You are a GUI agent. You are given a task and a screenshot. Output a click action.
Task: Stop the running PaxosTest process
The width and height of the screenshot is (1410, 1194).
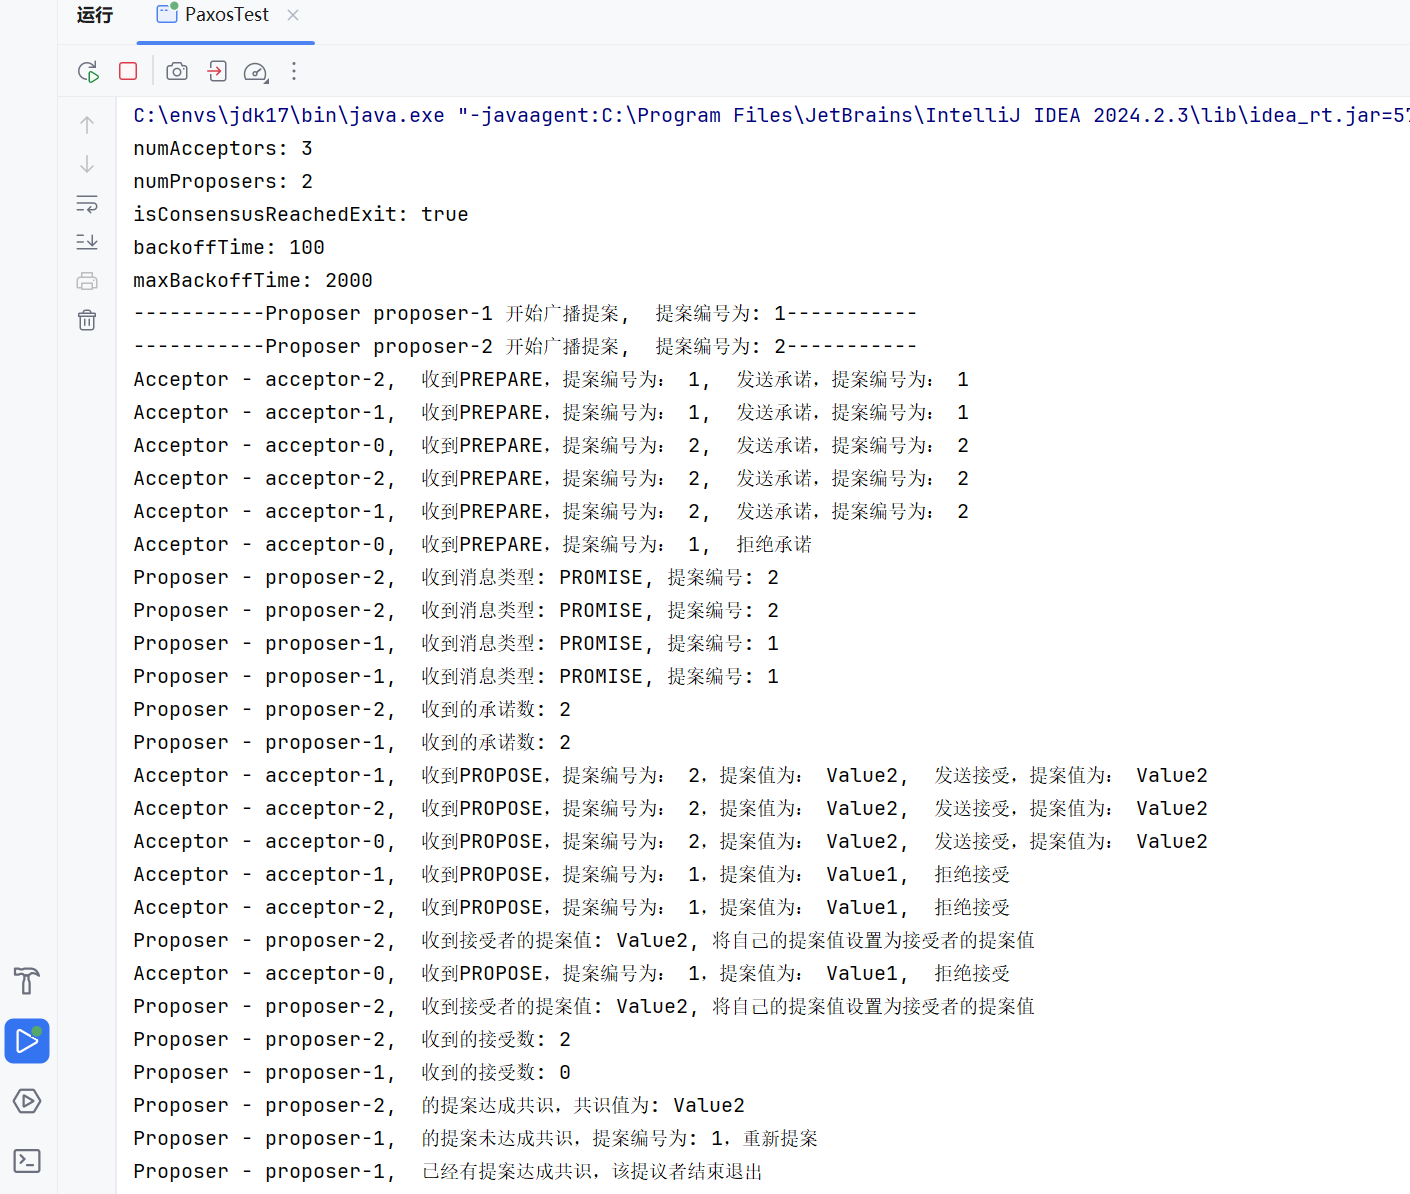[128, 71]
